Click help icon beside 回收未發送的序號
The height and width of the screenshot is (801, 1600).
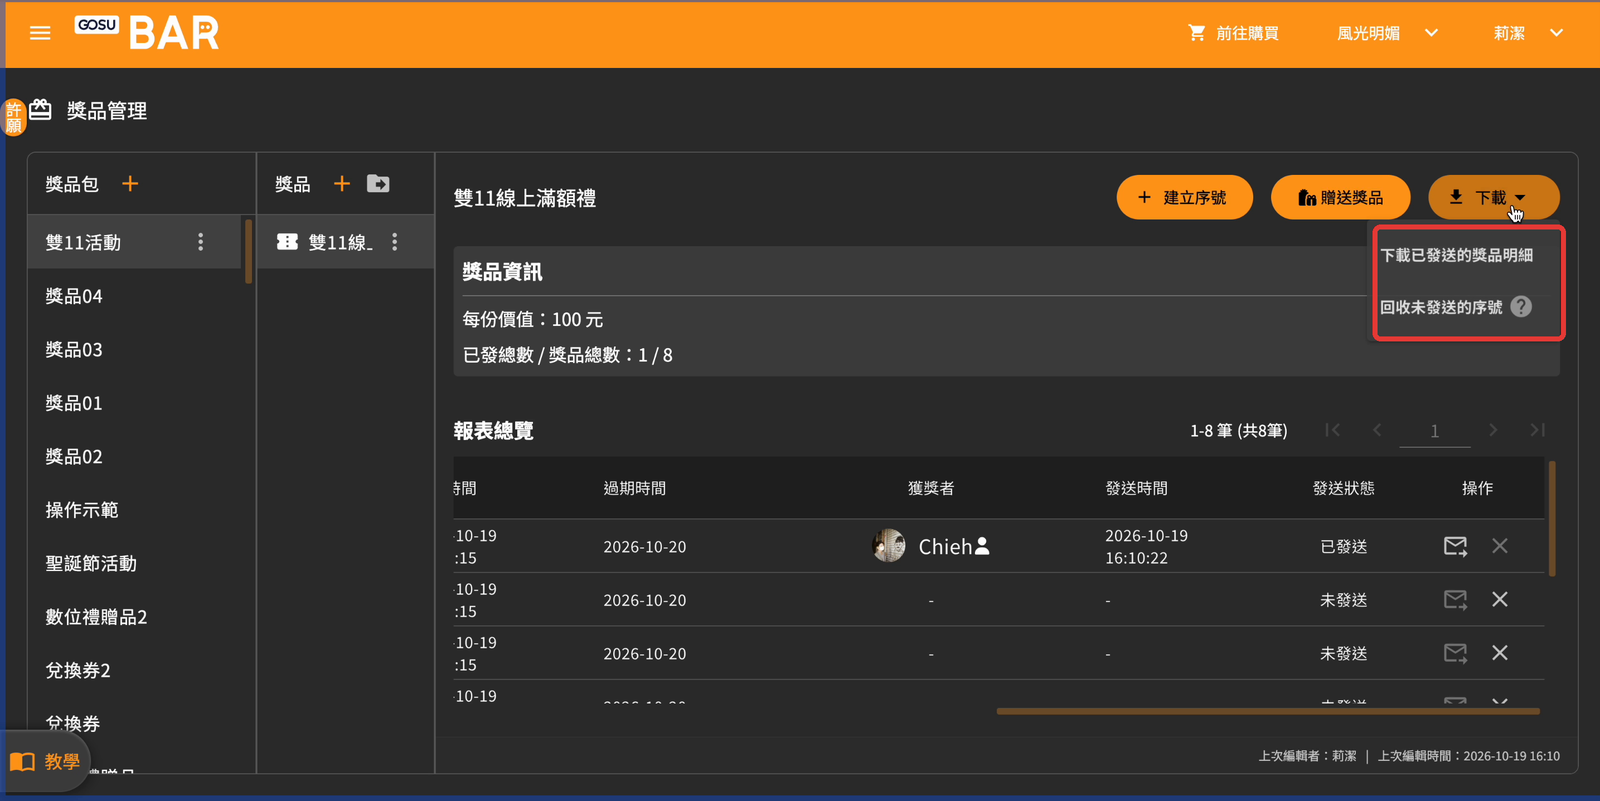[x=1521, y=307]
